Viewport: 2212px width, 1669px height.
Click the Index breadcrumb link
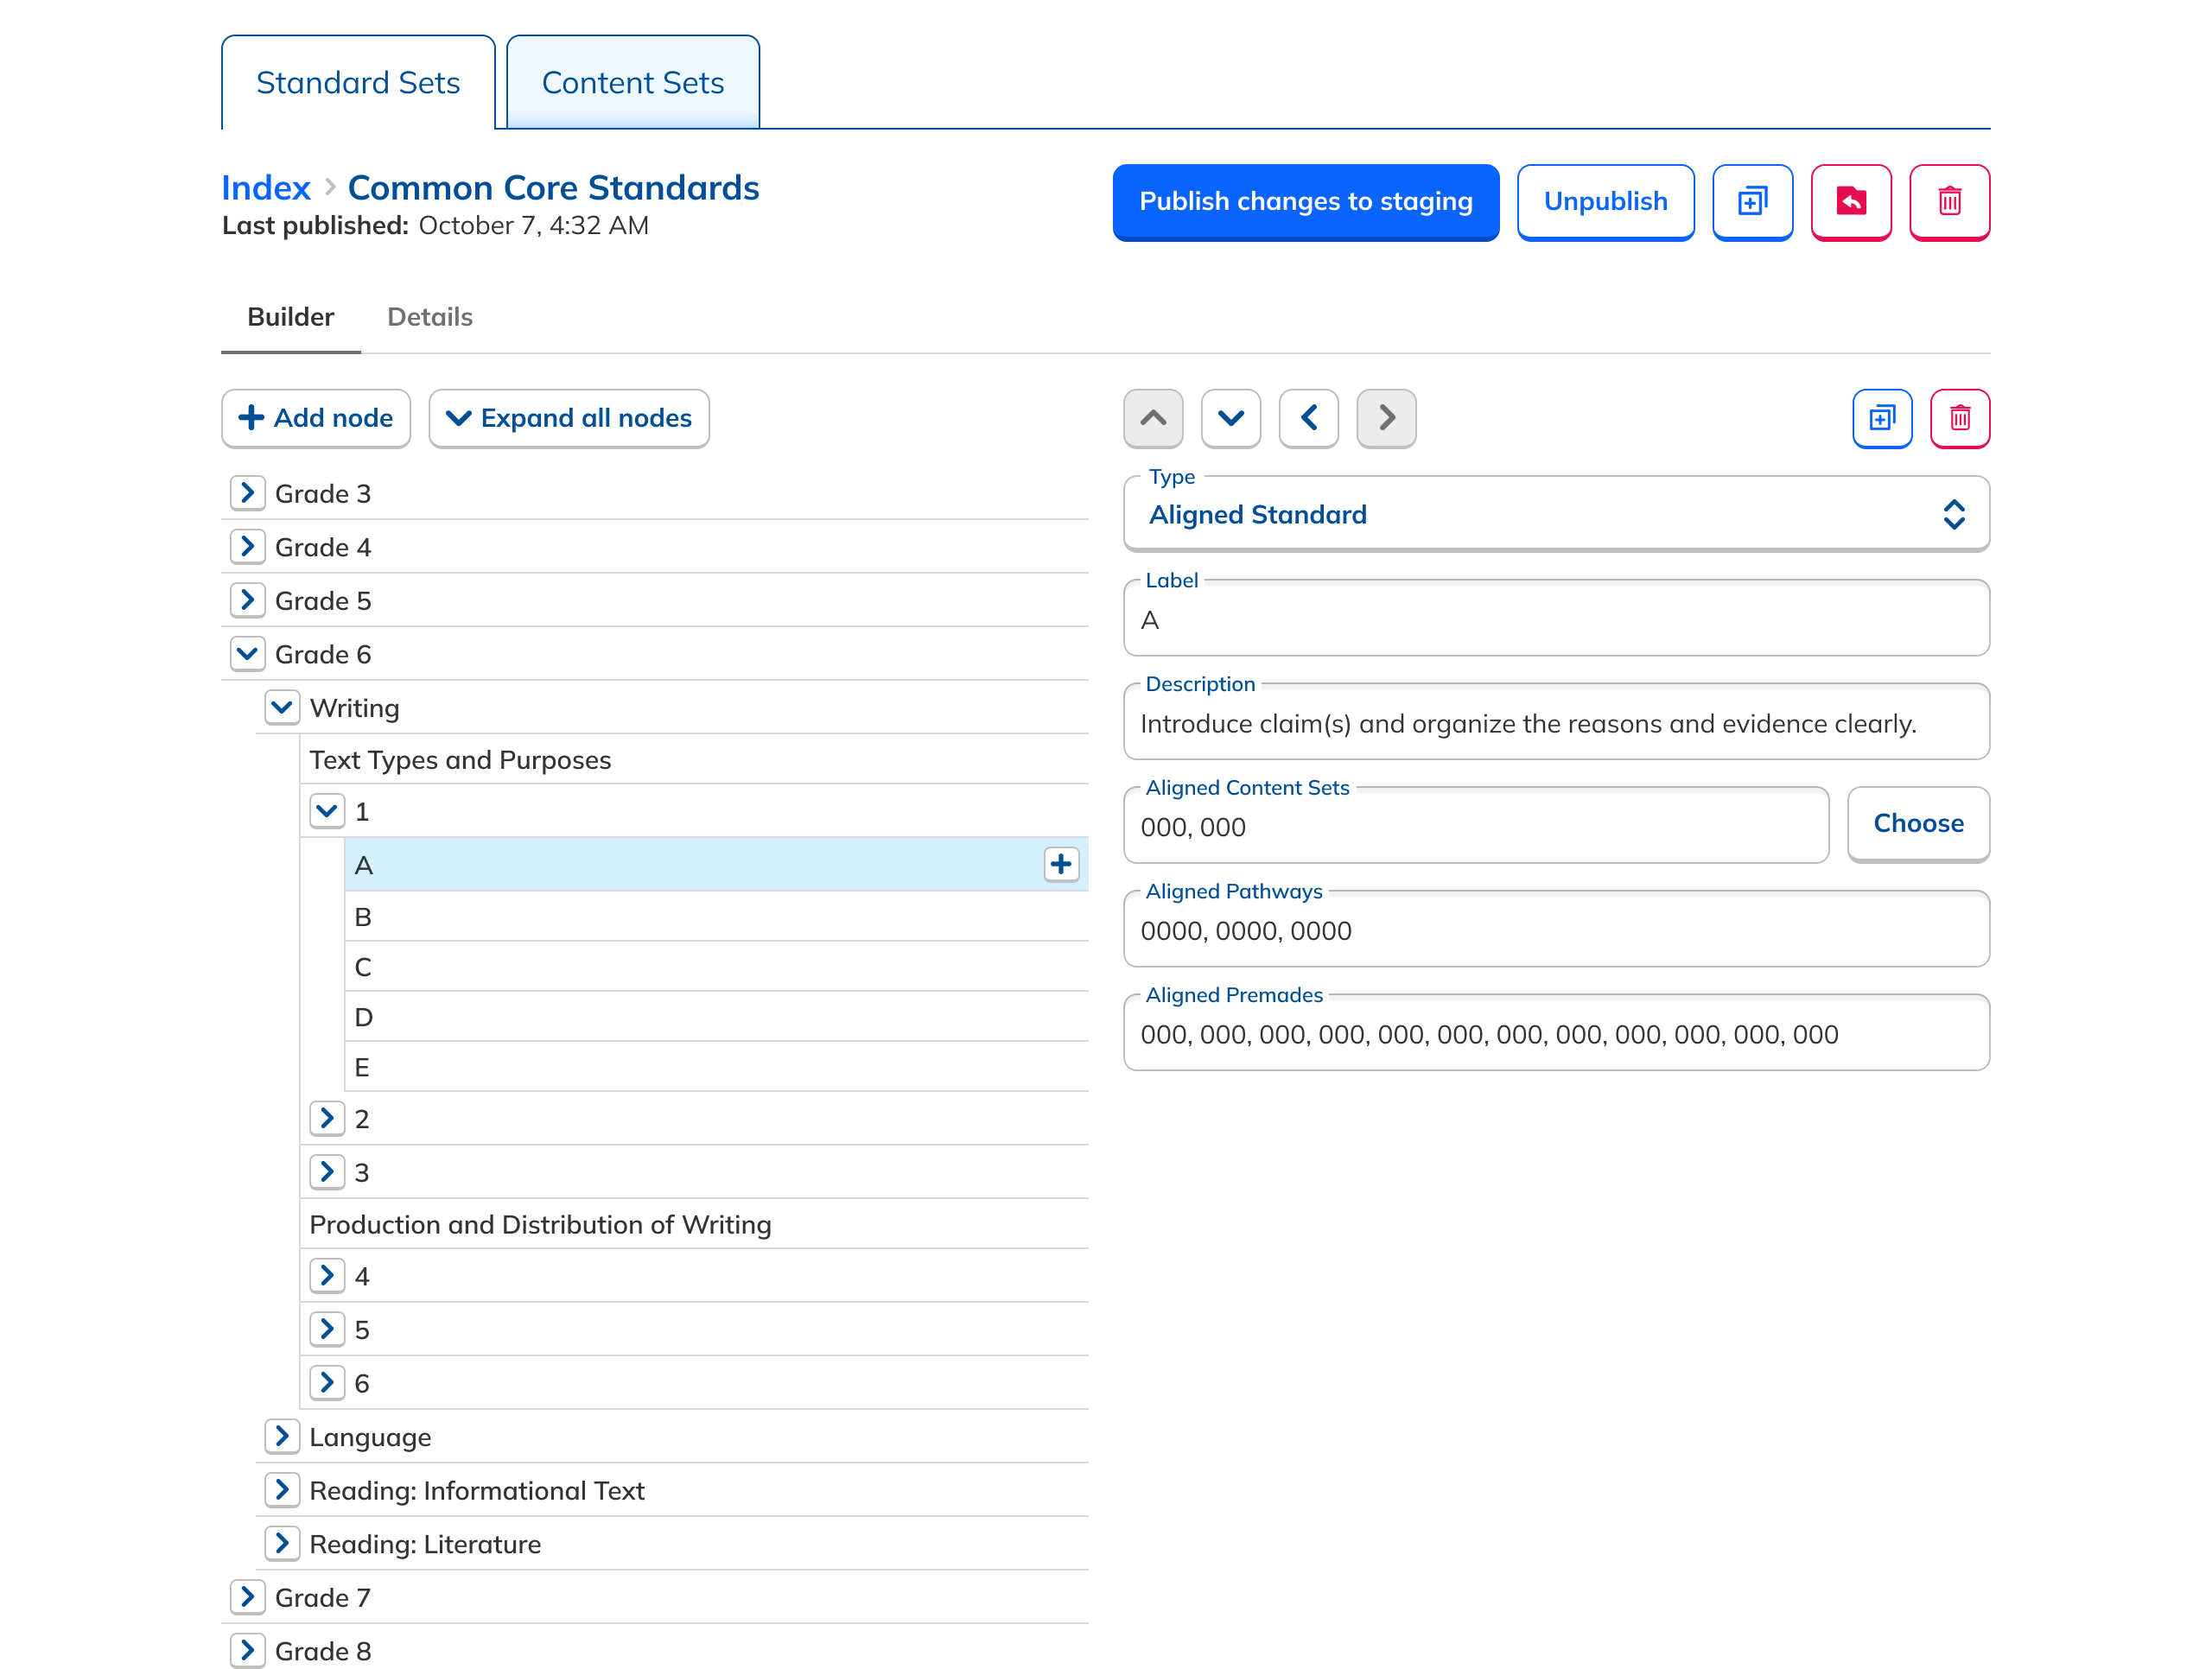tap(265, 187)
